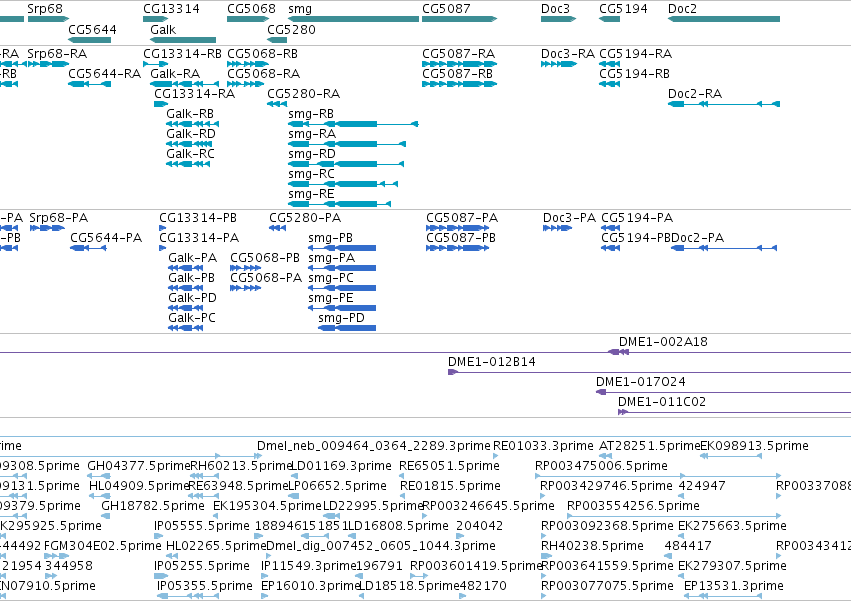851x601 pixels.
Task: Select the LD01169.3prime EST label
Action: 341,466
